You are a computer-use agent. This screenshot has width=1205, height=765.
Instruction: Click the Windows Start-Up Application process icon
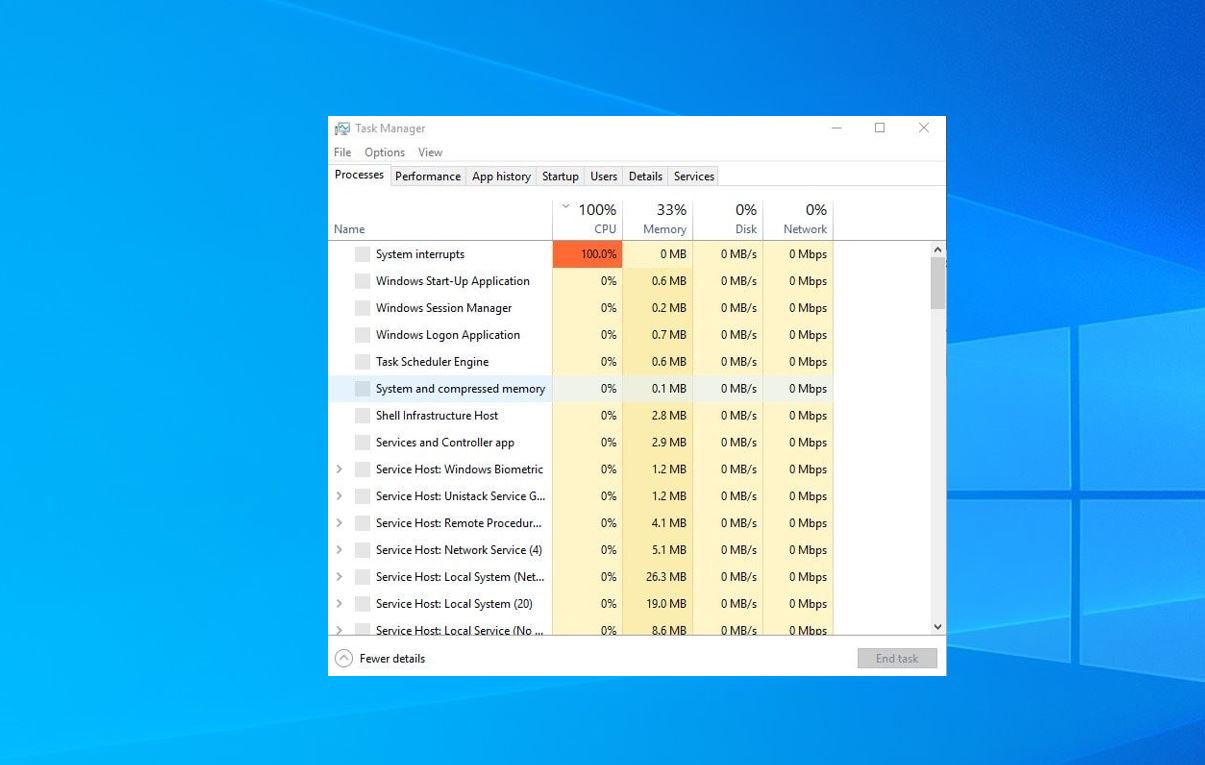point(362,281)
